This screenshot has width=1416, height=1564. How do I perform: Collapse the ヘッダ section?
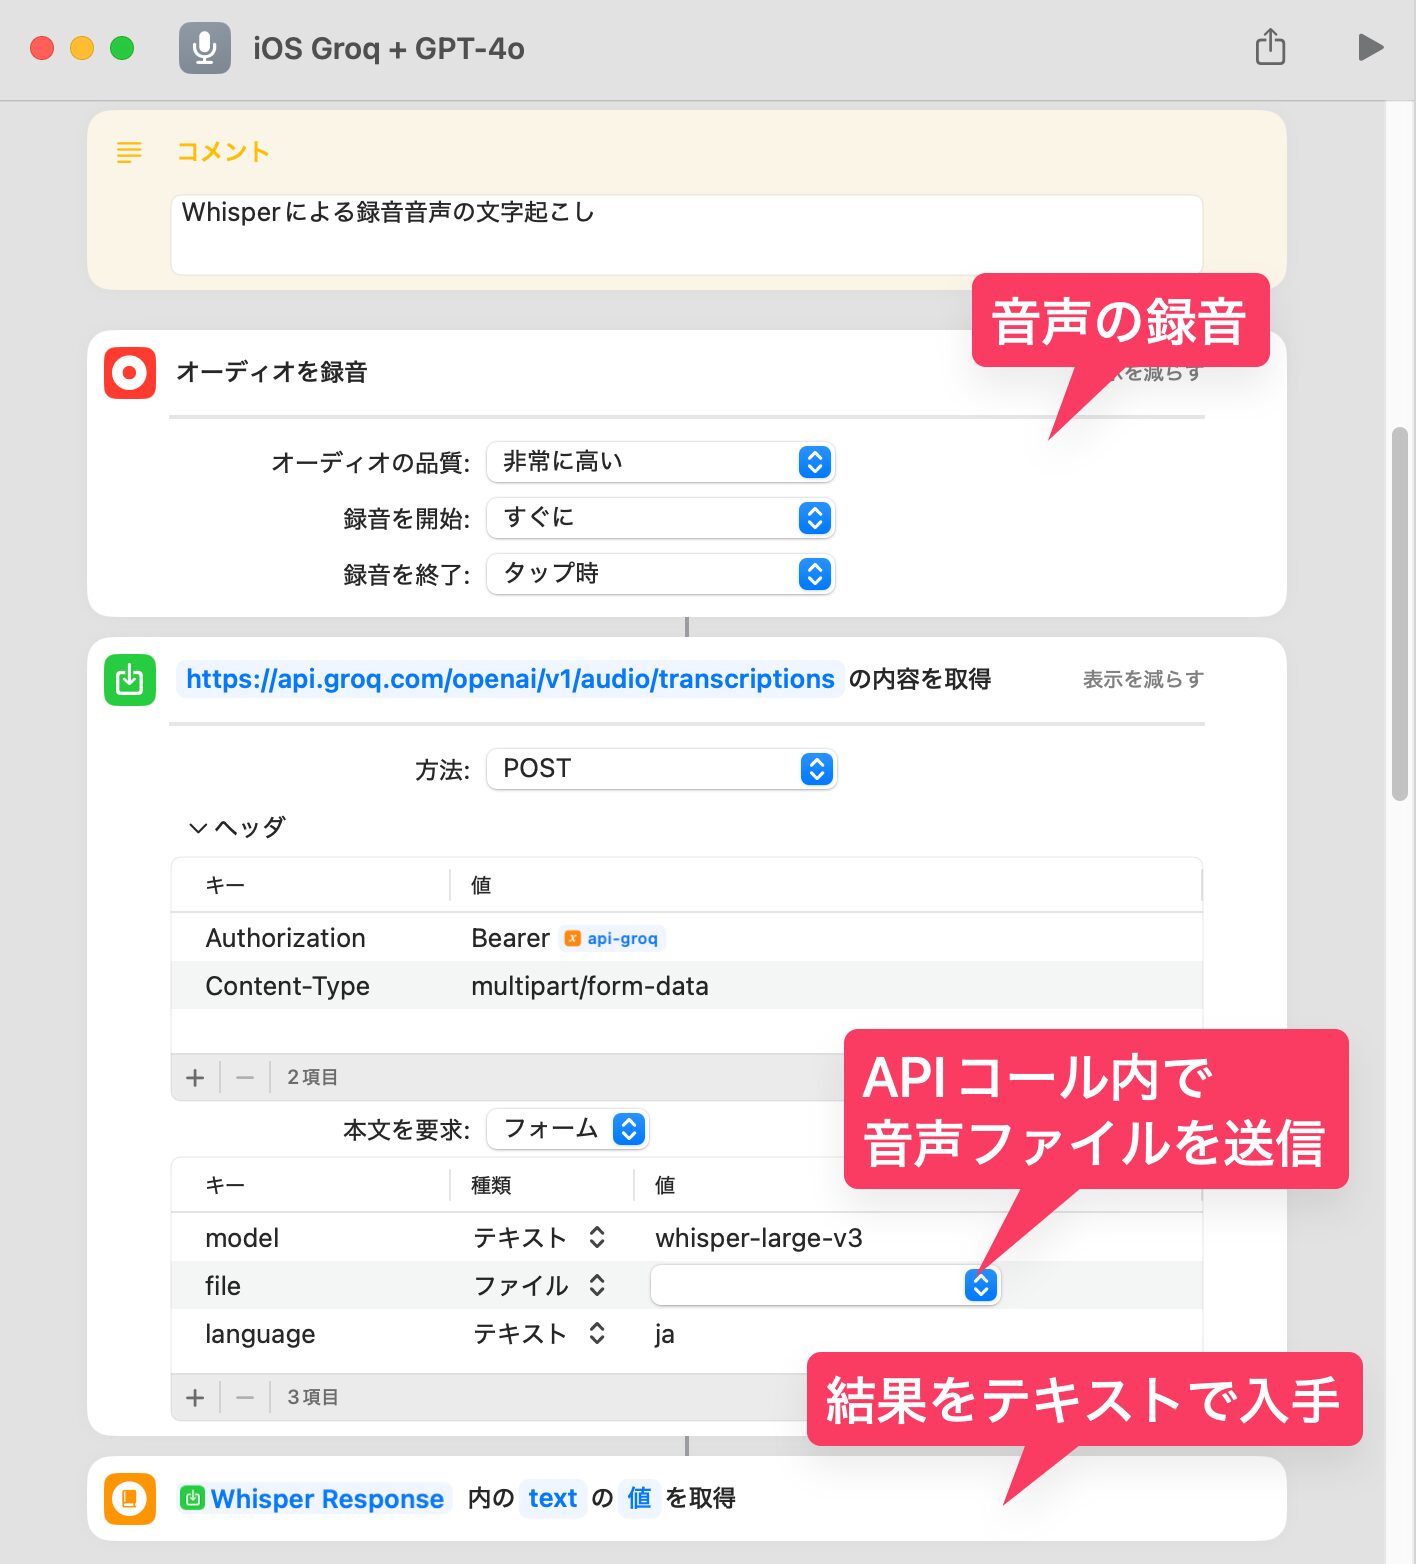point(198,828)
